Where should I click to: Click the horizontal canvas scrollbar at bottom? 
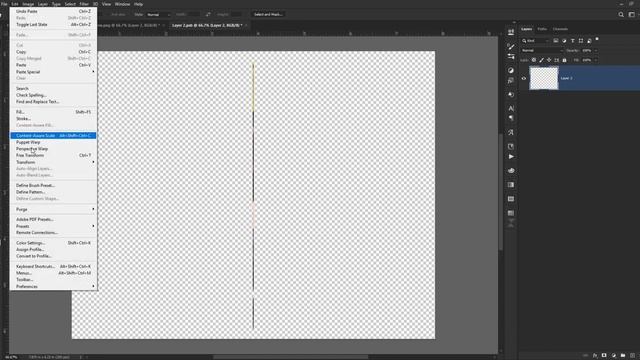pos(291,357)
